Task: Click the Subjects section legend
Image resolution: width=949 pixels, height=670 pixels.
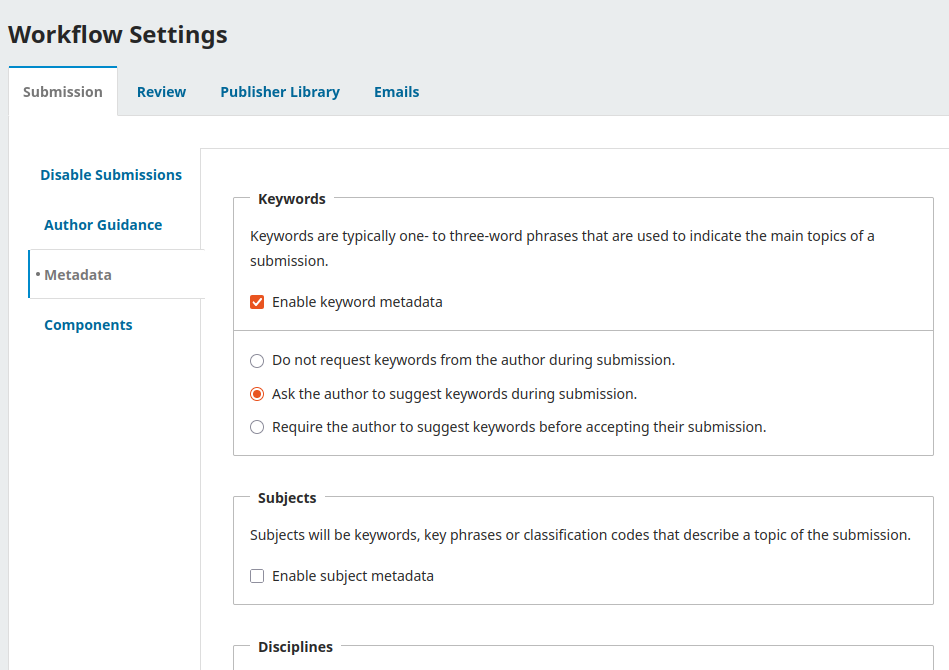Action: pyautogui.click(x=287, y=498)
